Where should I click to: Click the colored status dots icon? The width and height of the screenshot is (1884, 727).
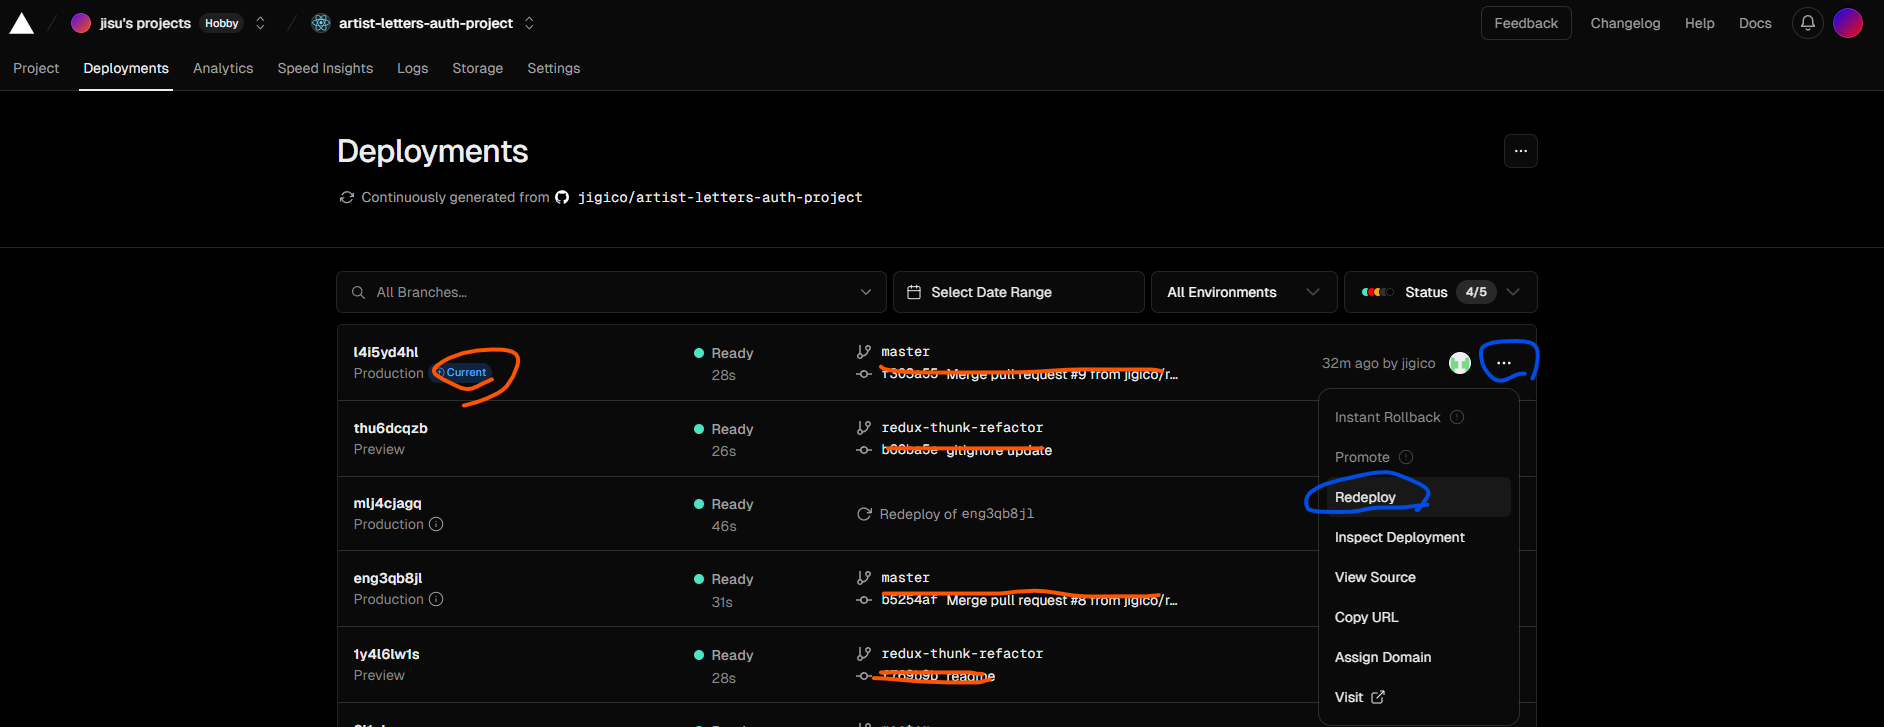coord(1377,292)
